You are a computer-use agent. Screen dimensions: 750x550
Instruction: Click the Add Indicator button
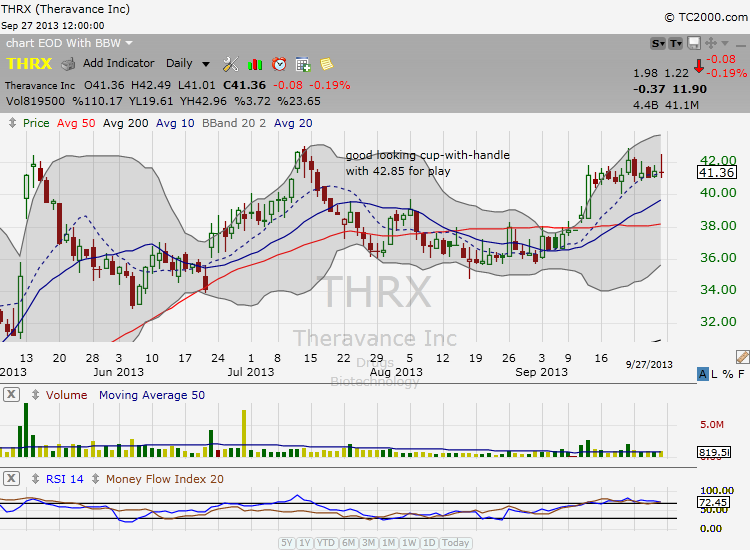click(119, 63)
